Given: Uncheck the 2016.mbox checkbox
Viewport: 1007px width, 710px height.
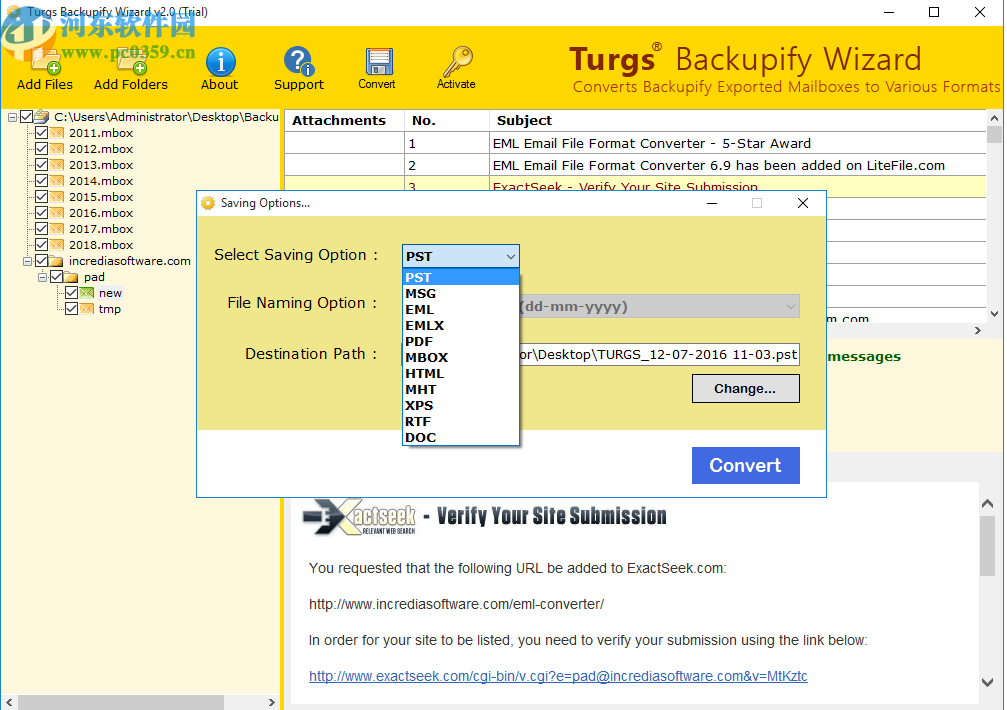Looking at the screenshot, I should pos(42,213).
